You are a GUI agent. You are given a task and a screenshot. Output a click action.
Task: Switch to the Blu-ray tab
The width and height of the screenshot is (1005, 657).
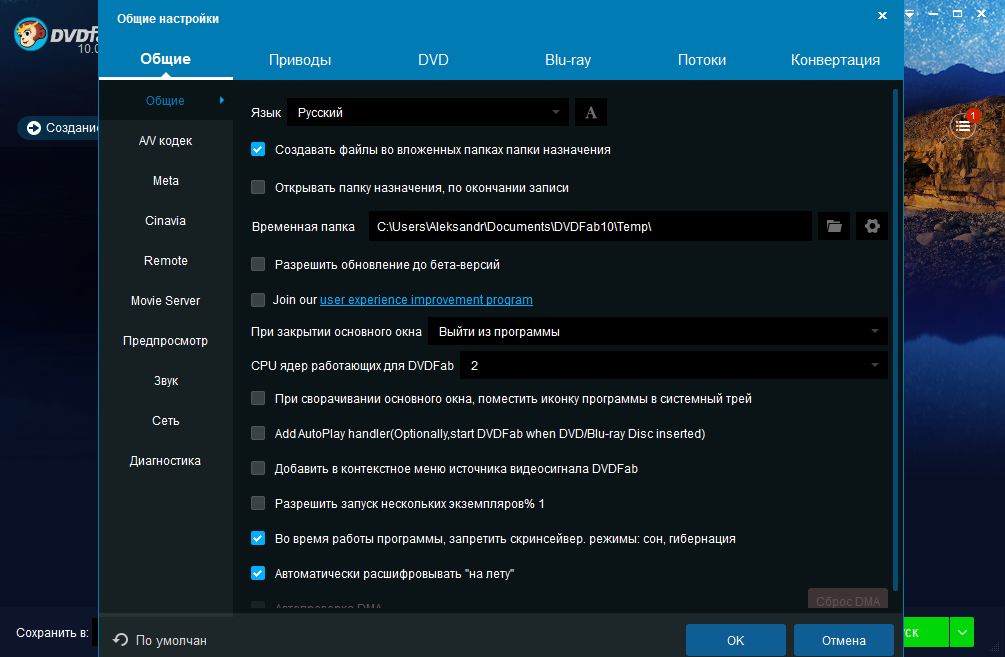point(568,60)
